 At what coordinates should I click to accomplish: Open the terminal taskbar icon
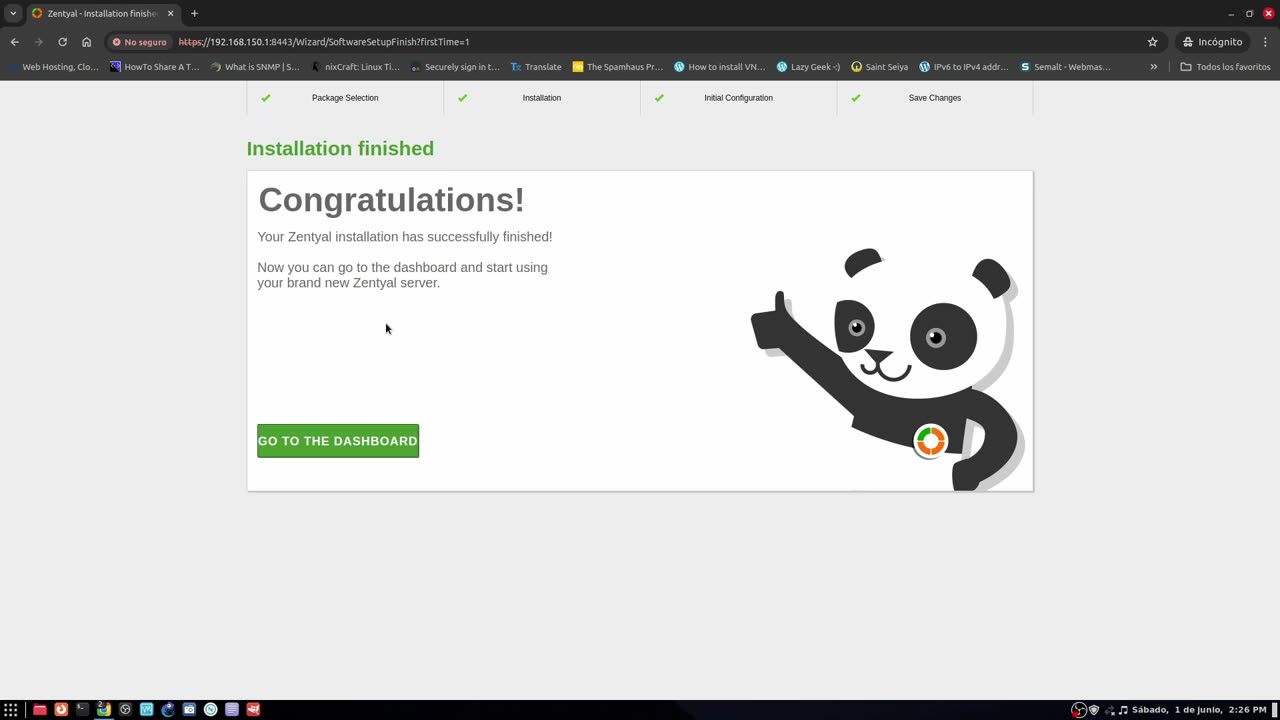coord(82,709)
